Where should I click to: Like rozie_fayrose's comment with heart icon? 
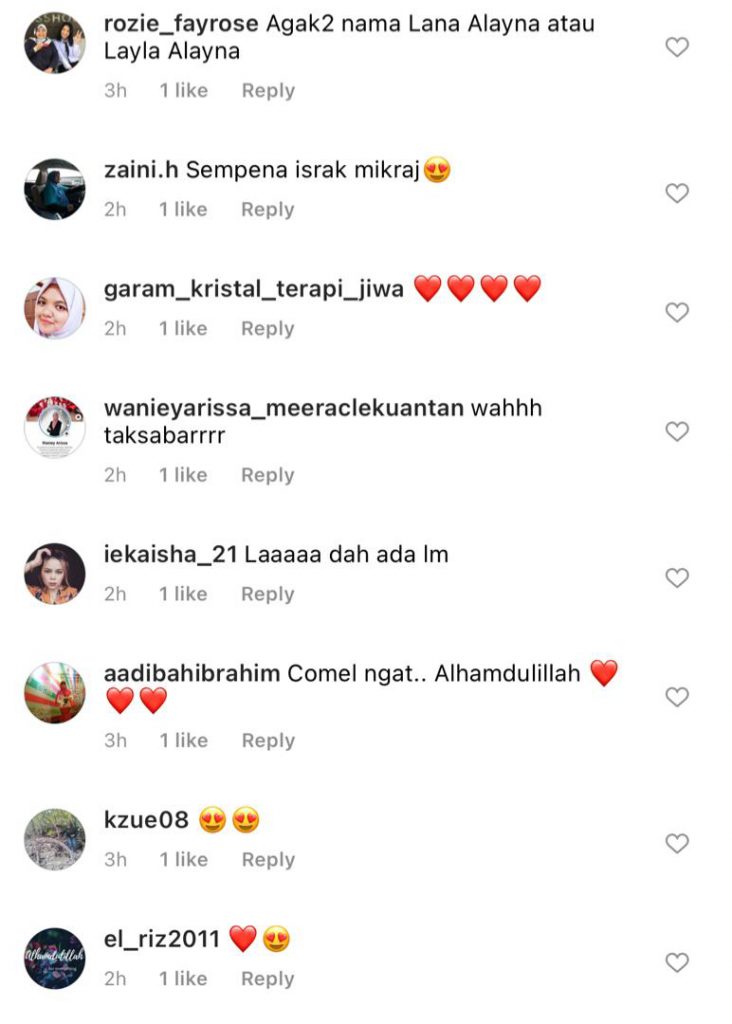click(677, 47)
